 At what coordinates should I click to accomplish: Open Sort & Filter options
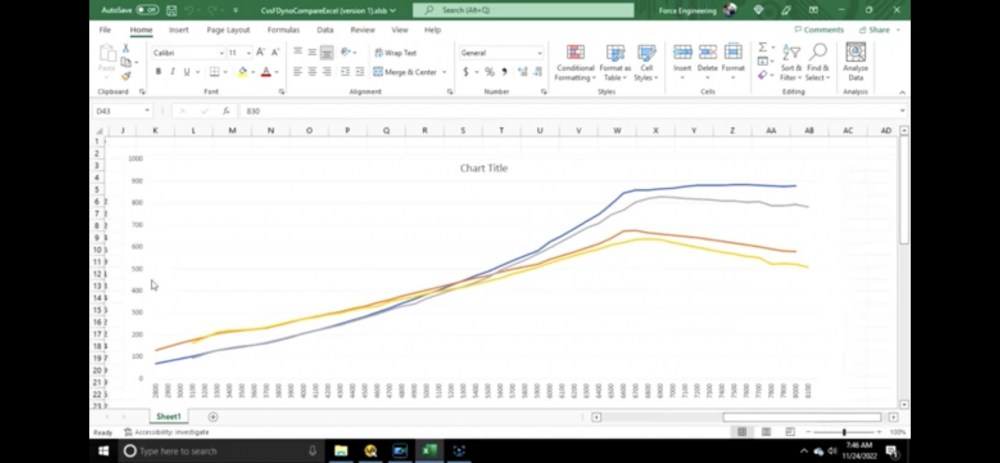pyautogui.click(x=790, y=62)
